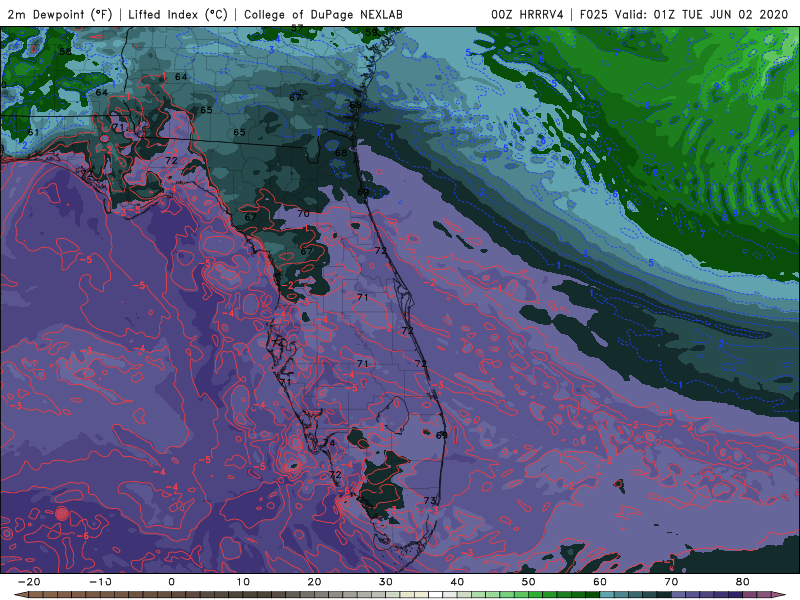Click the right arrow end of the color bar

[779, 595]
